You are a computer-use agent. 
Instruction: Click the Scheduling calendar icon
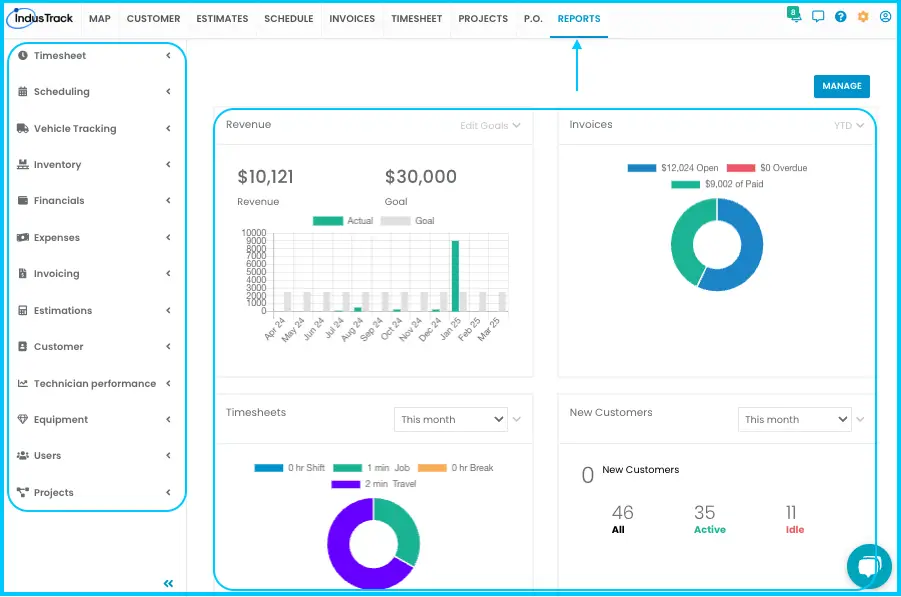point(22,91)
